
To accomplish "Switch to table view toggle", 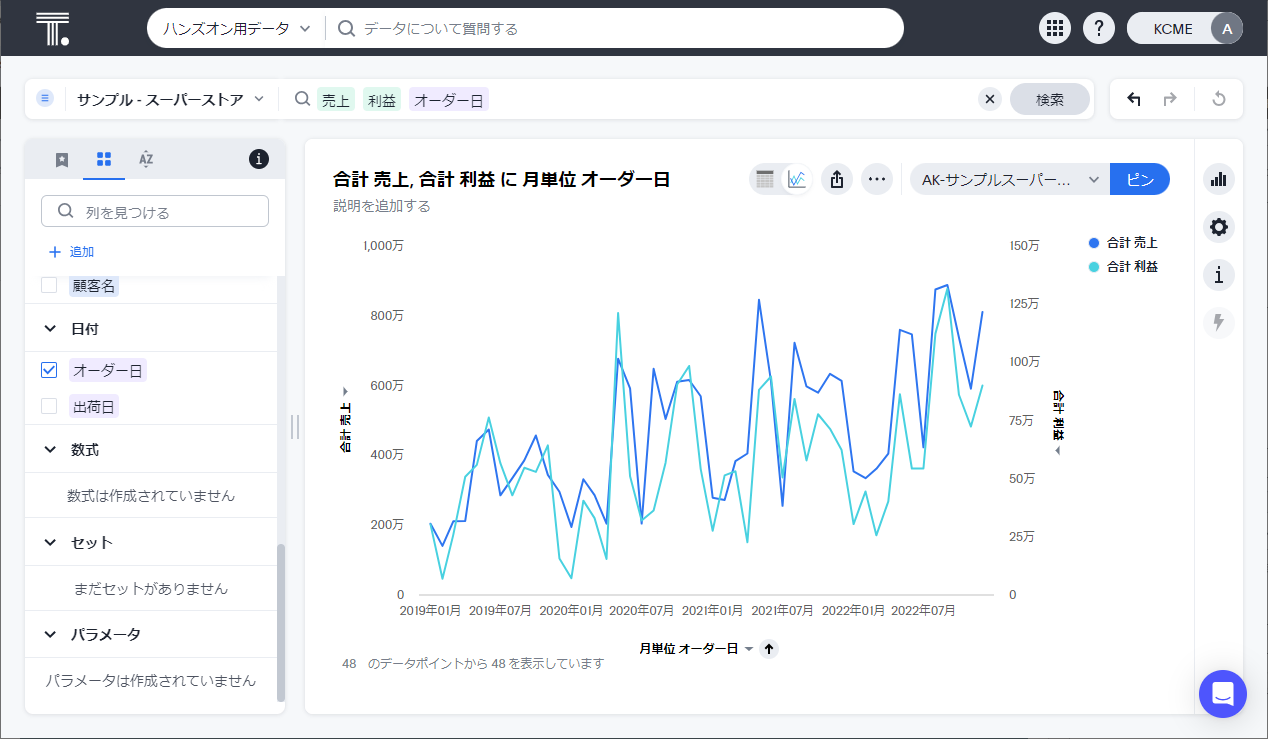I will (x=765, y=180).
